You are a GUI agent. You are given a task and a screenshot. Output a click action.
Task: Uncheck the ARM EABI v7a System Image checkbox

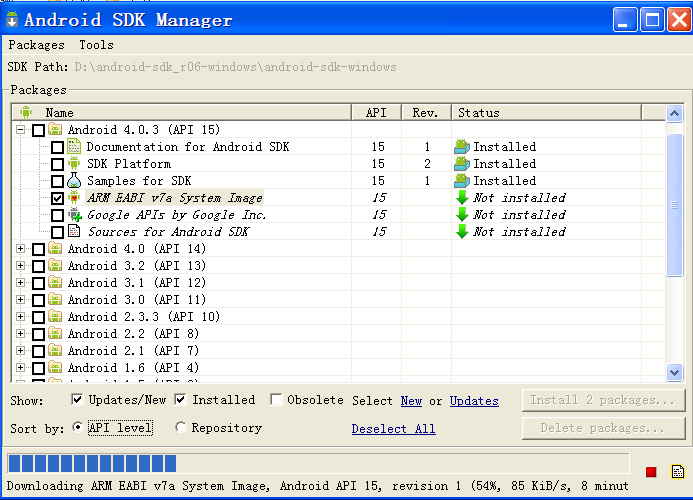[x=57, y=198]
